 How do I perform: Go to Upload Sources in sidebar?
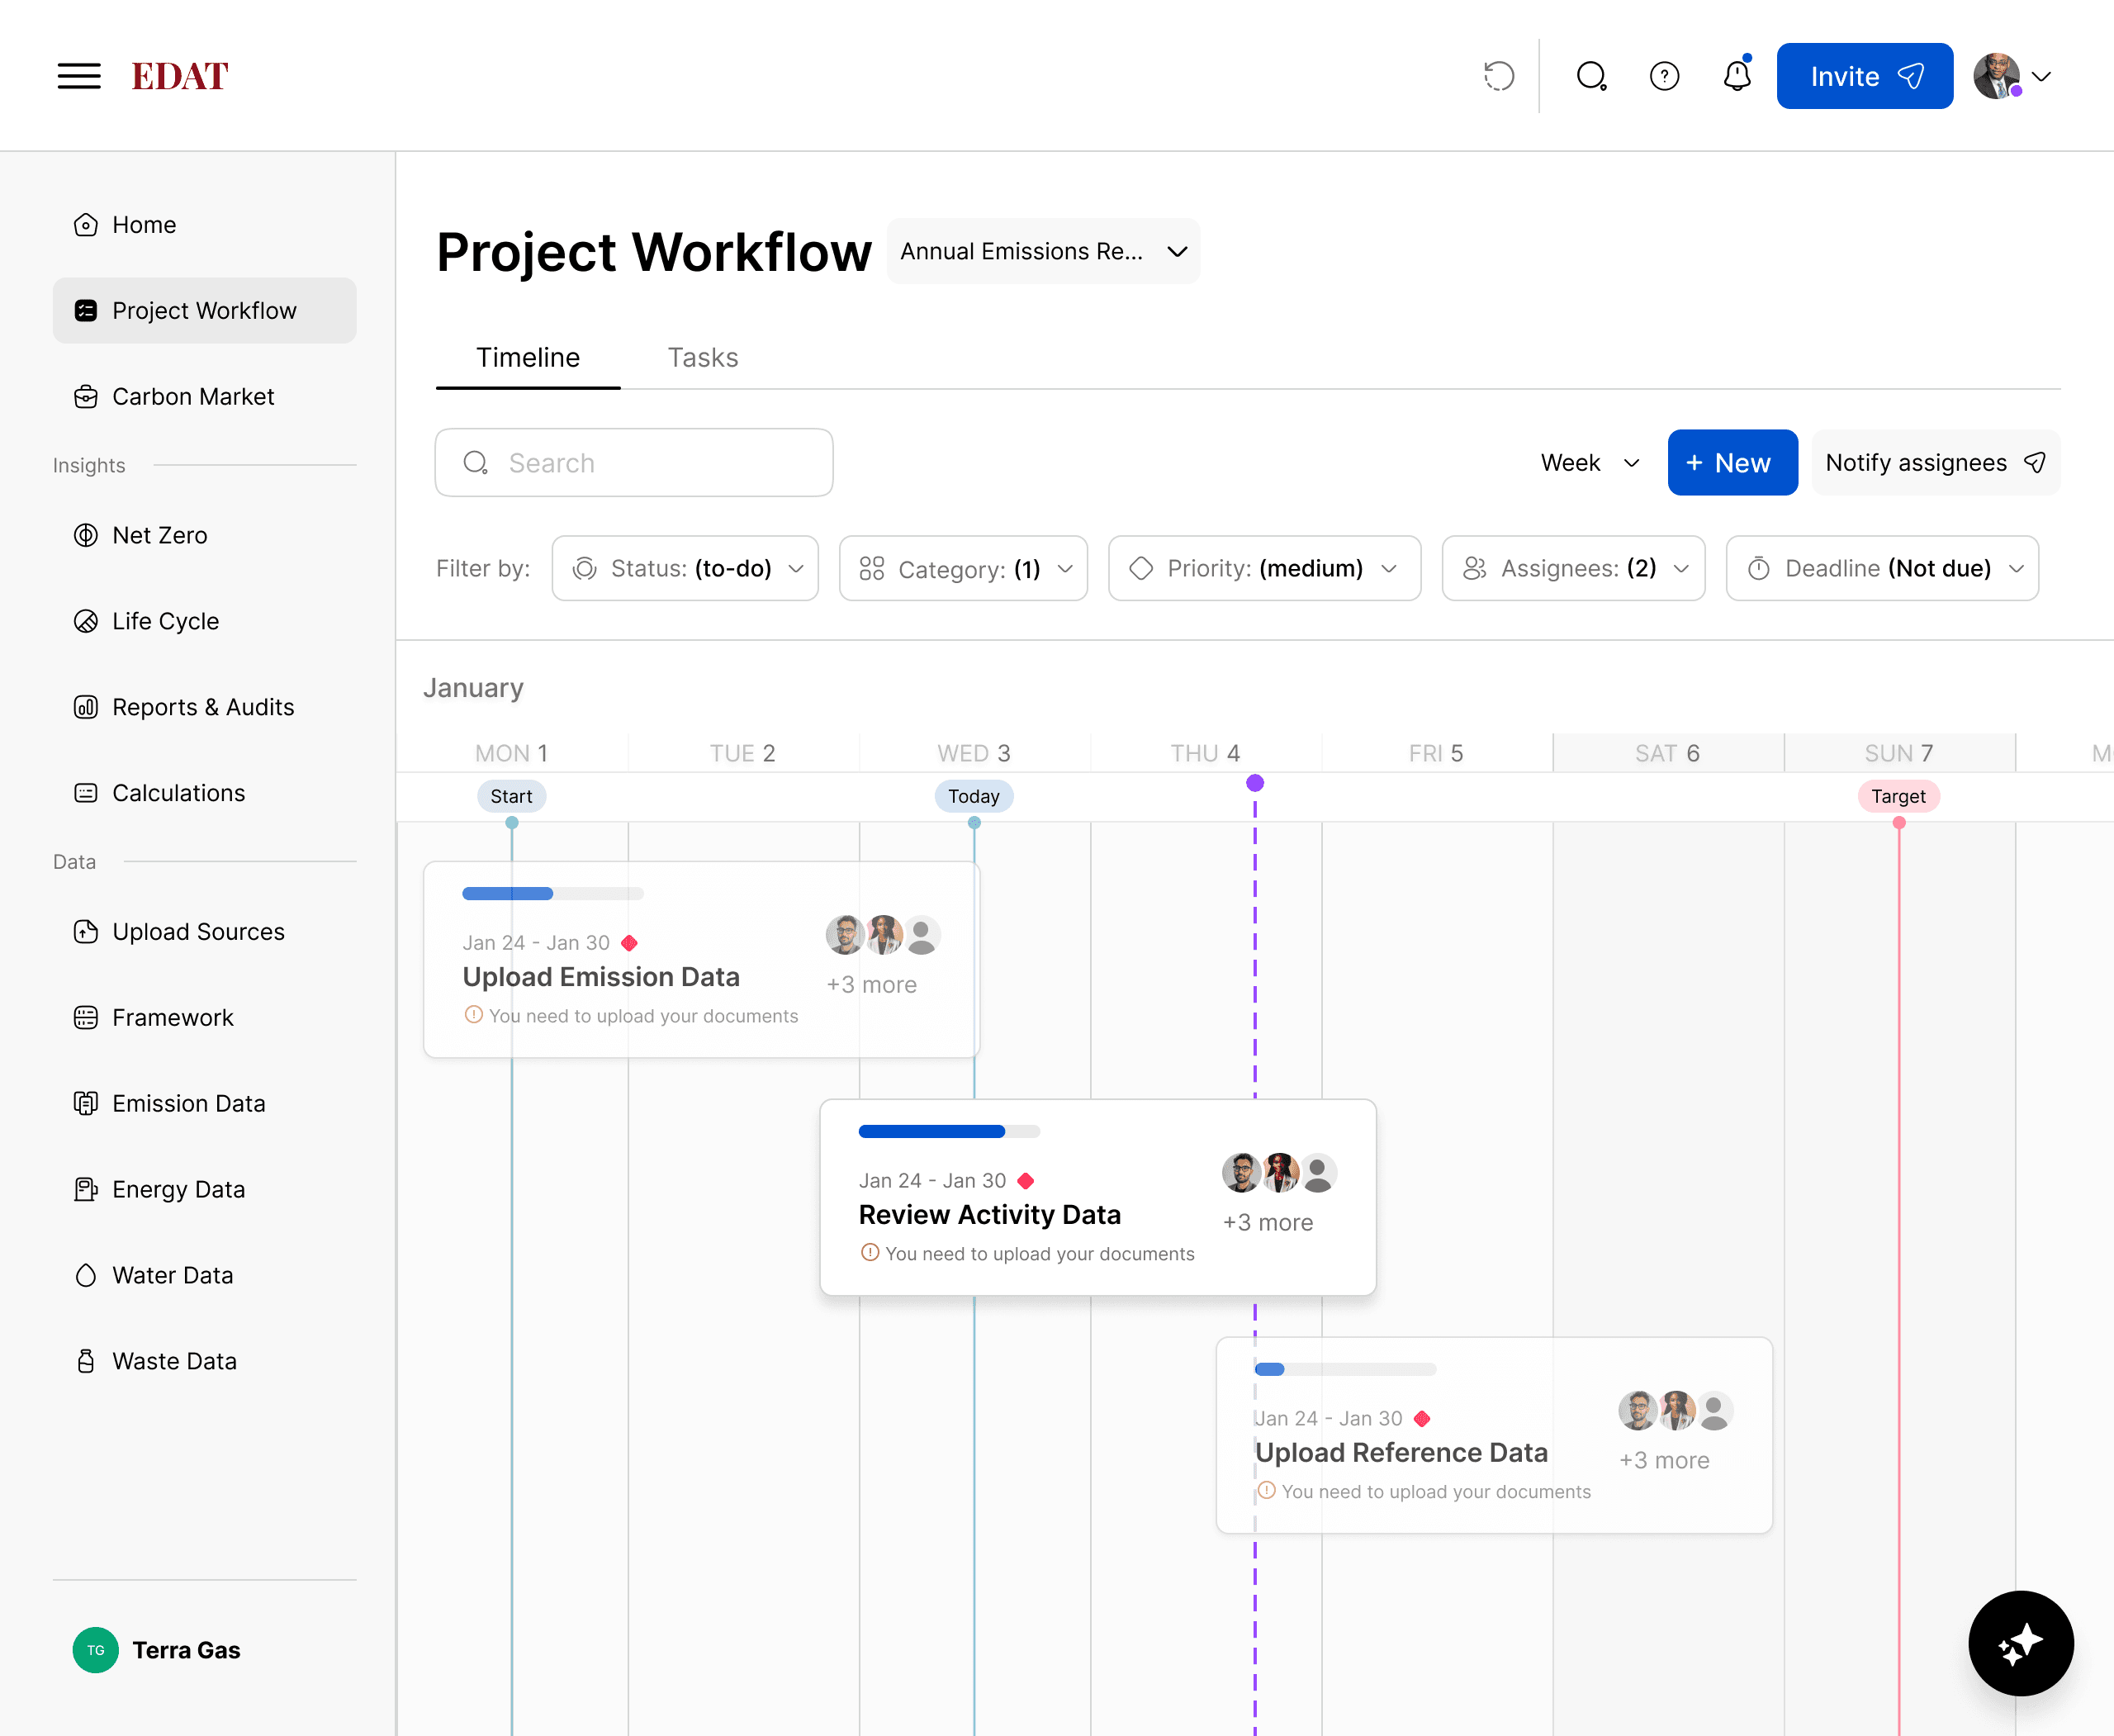pyautogui.click(x=198, y=931)
